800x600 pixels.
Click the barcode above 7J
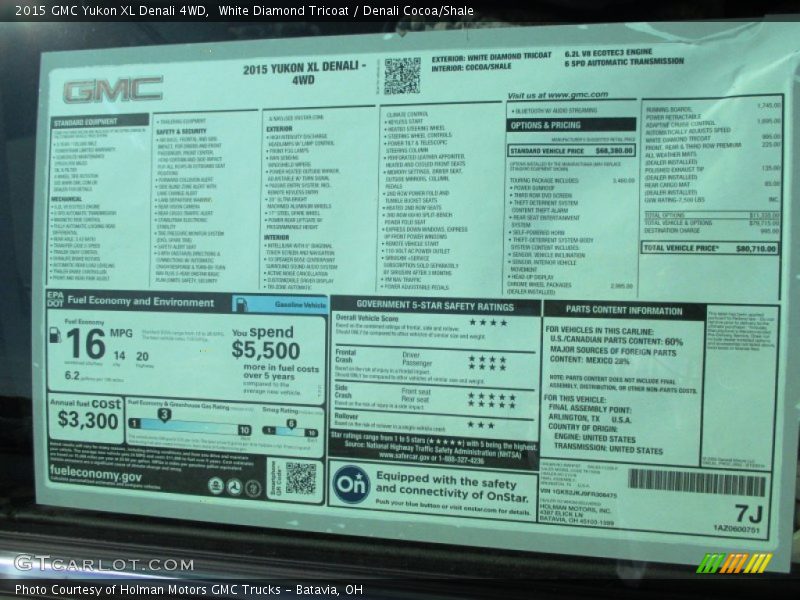click(696, 482)
